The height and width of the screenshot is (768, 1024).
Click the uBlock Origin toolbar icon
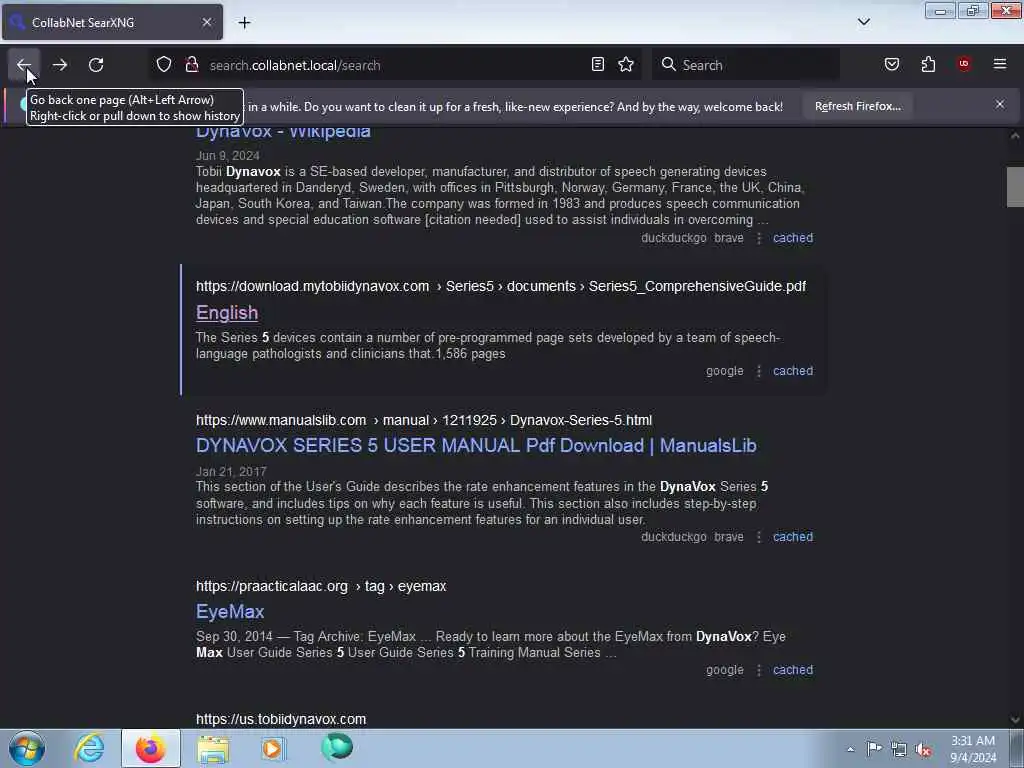[964, 64]
